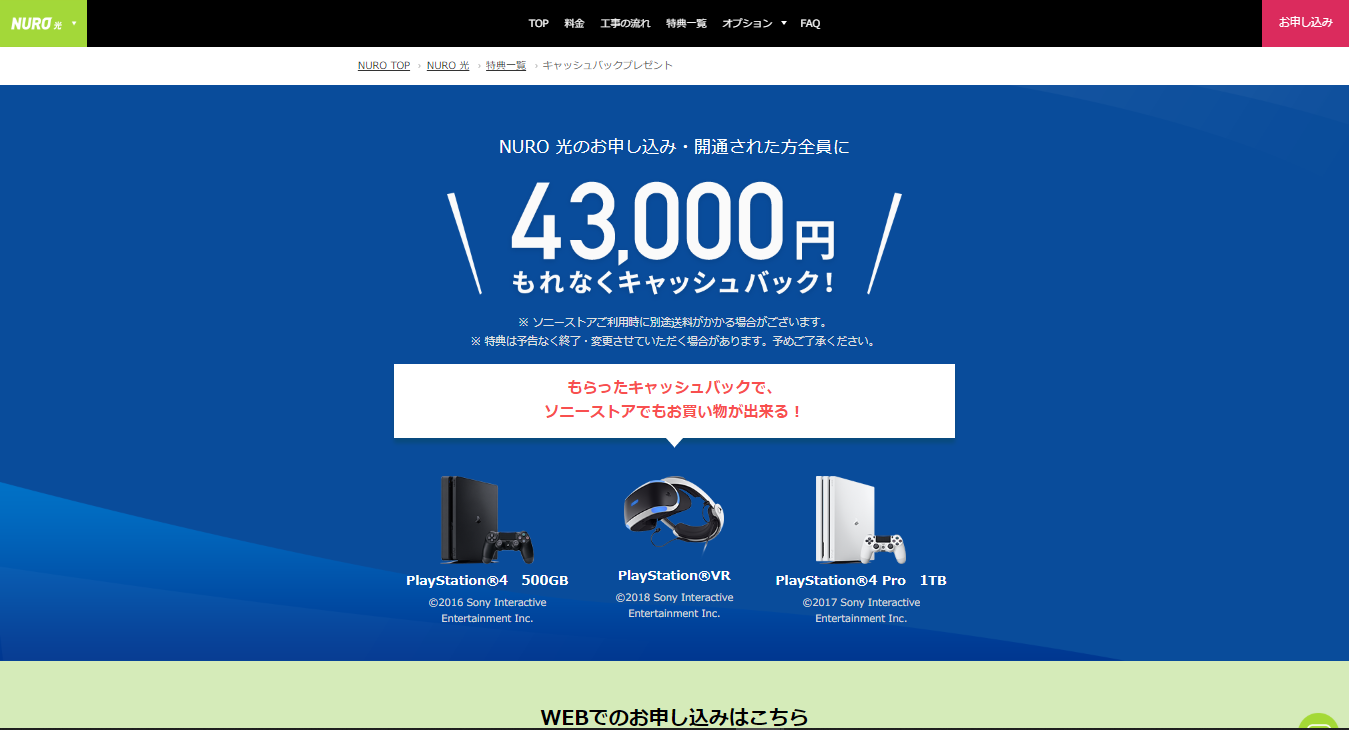
Task: Click the もらったキャッシュバックで、 text
Action: pos(671,387)
